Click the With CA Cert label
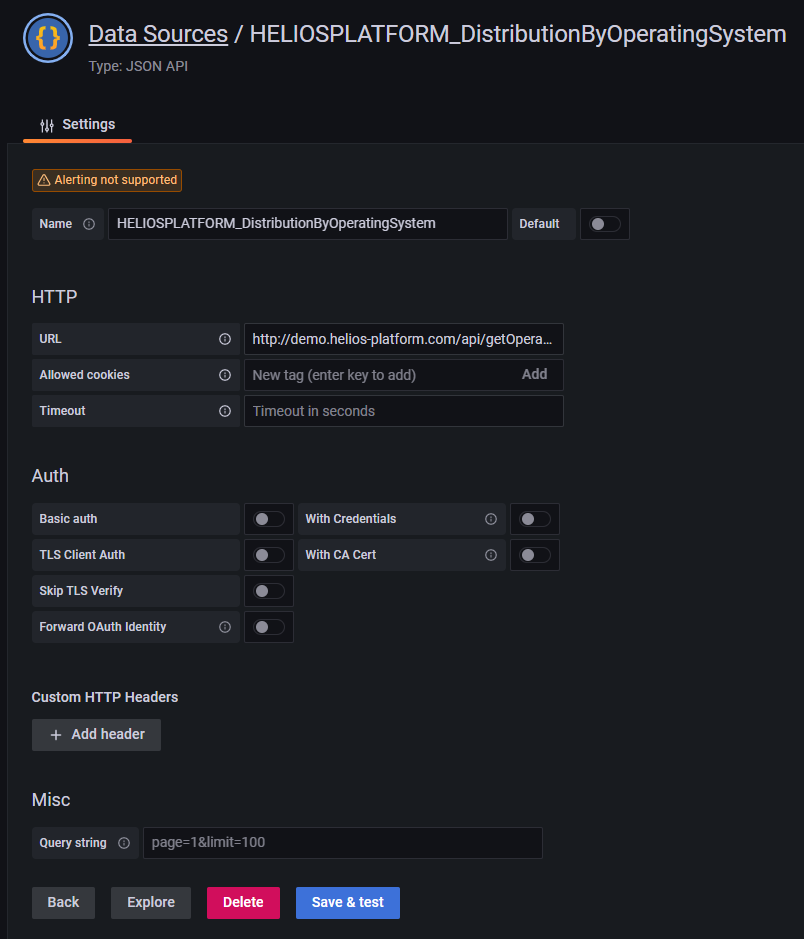 point(341,555)
